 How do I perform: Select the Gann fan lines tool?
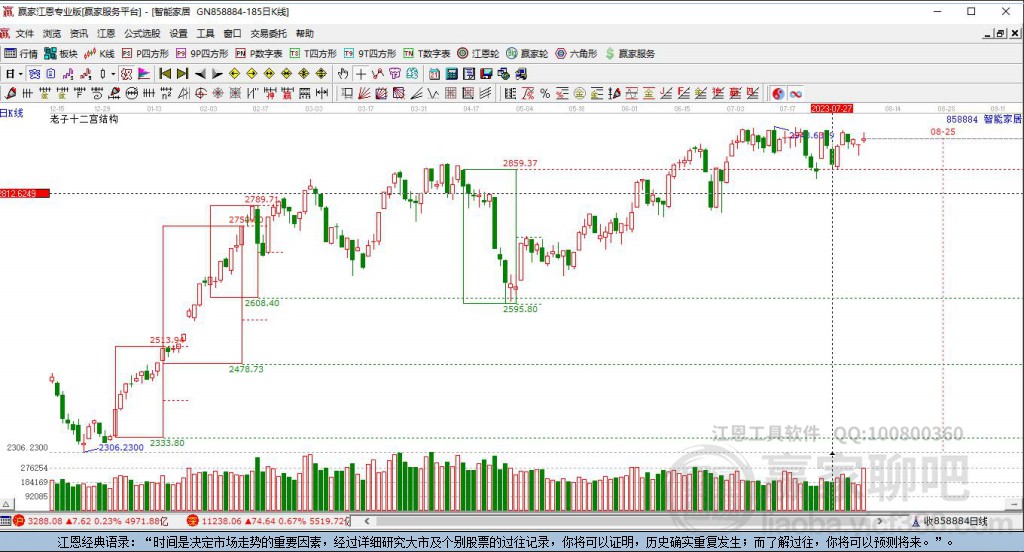tap(364, 93)
